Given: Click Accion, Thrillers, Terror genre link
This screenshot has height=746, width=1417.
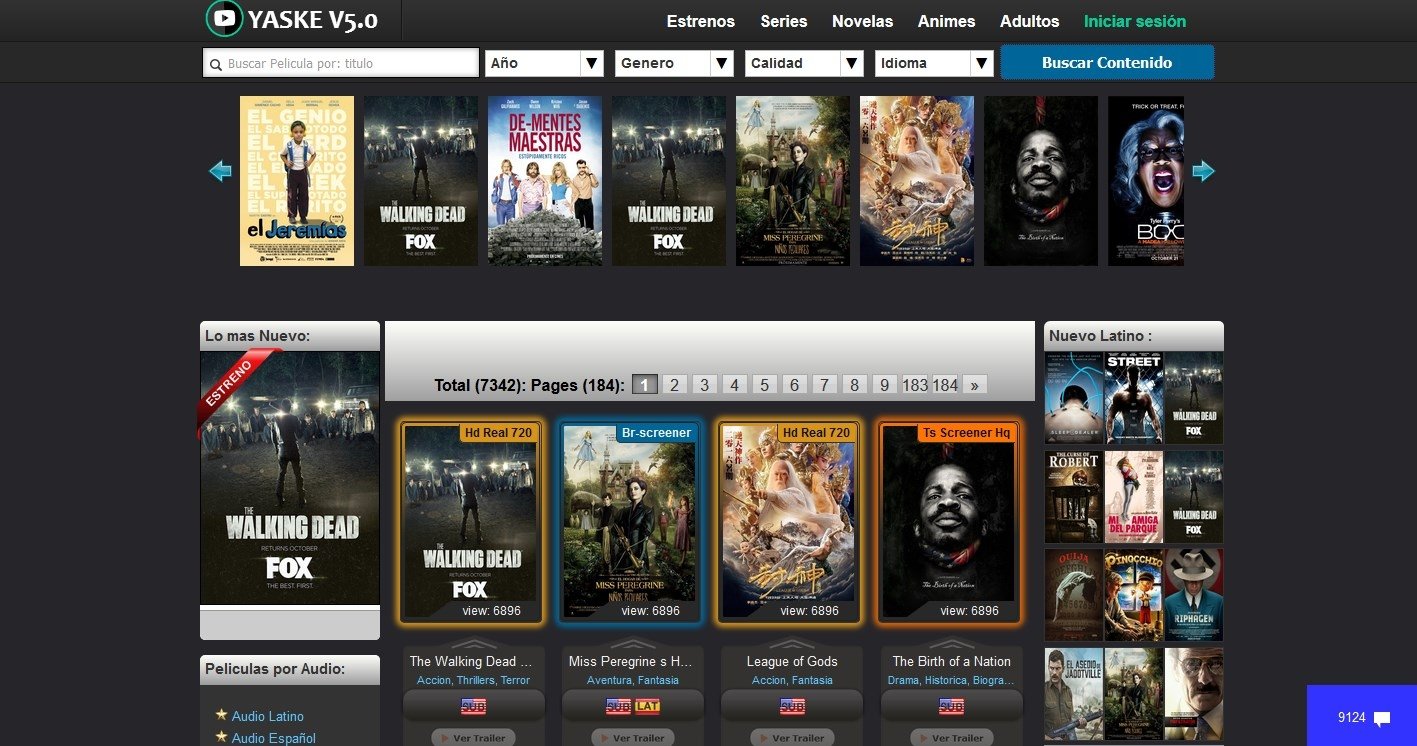Looking at the screenshot, I should tap(473, 680).
